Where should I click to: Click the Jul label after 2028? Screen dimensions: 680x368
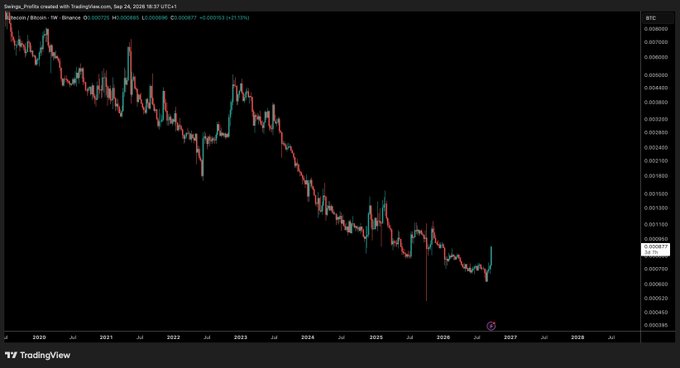(x=611, y=337)
